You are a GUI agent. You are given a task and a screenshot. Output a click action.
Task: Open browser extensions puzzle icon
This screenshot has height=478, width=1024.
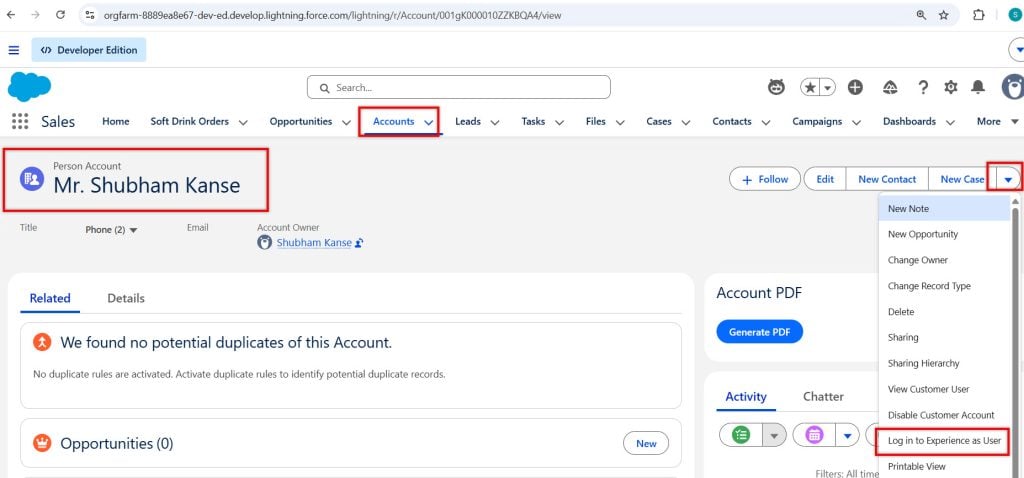978,15
